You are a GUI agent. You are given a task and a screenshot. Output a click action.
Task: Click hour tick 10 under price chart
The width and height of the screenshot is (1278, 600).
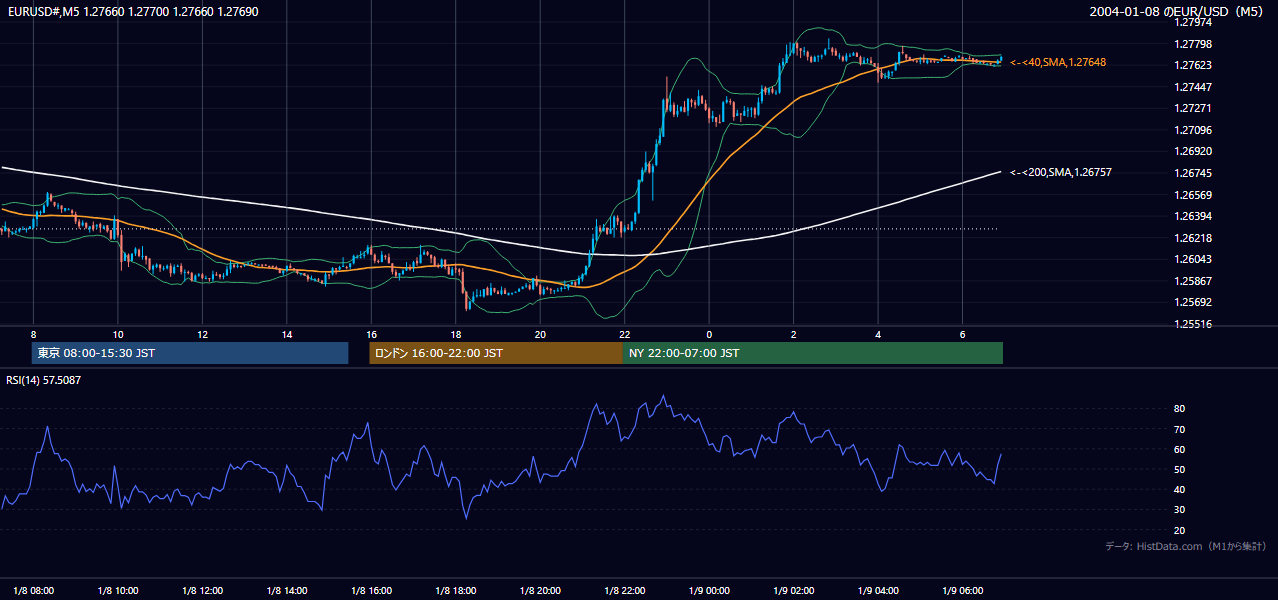(118, 334)
